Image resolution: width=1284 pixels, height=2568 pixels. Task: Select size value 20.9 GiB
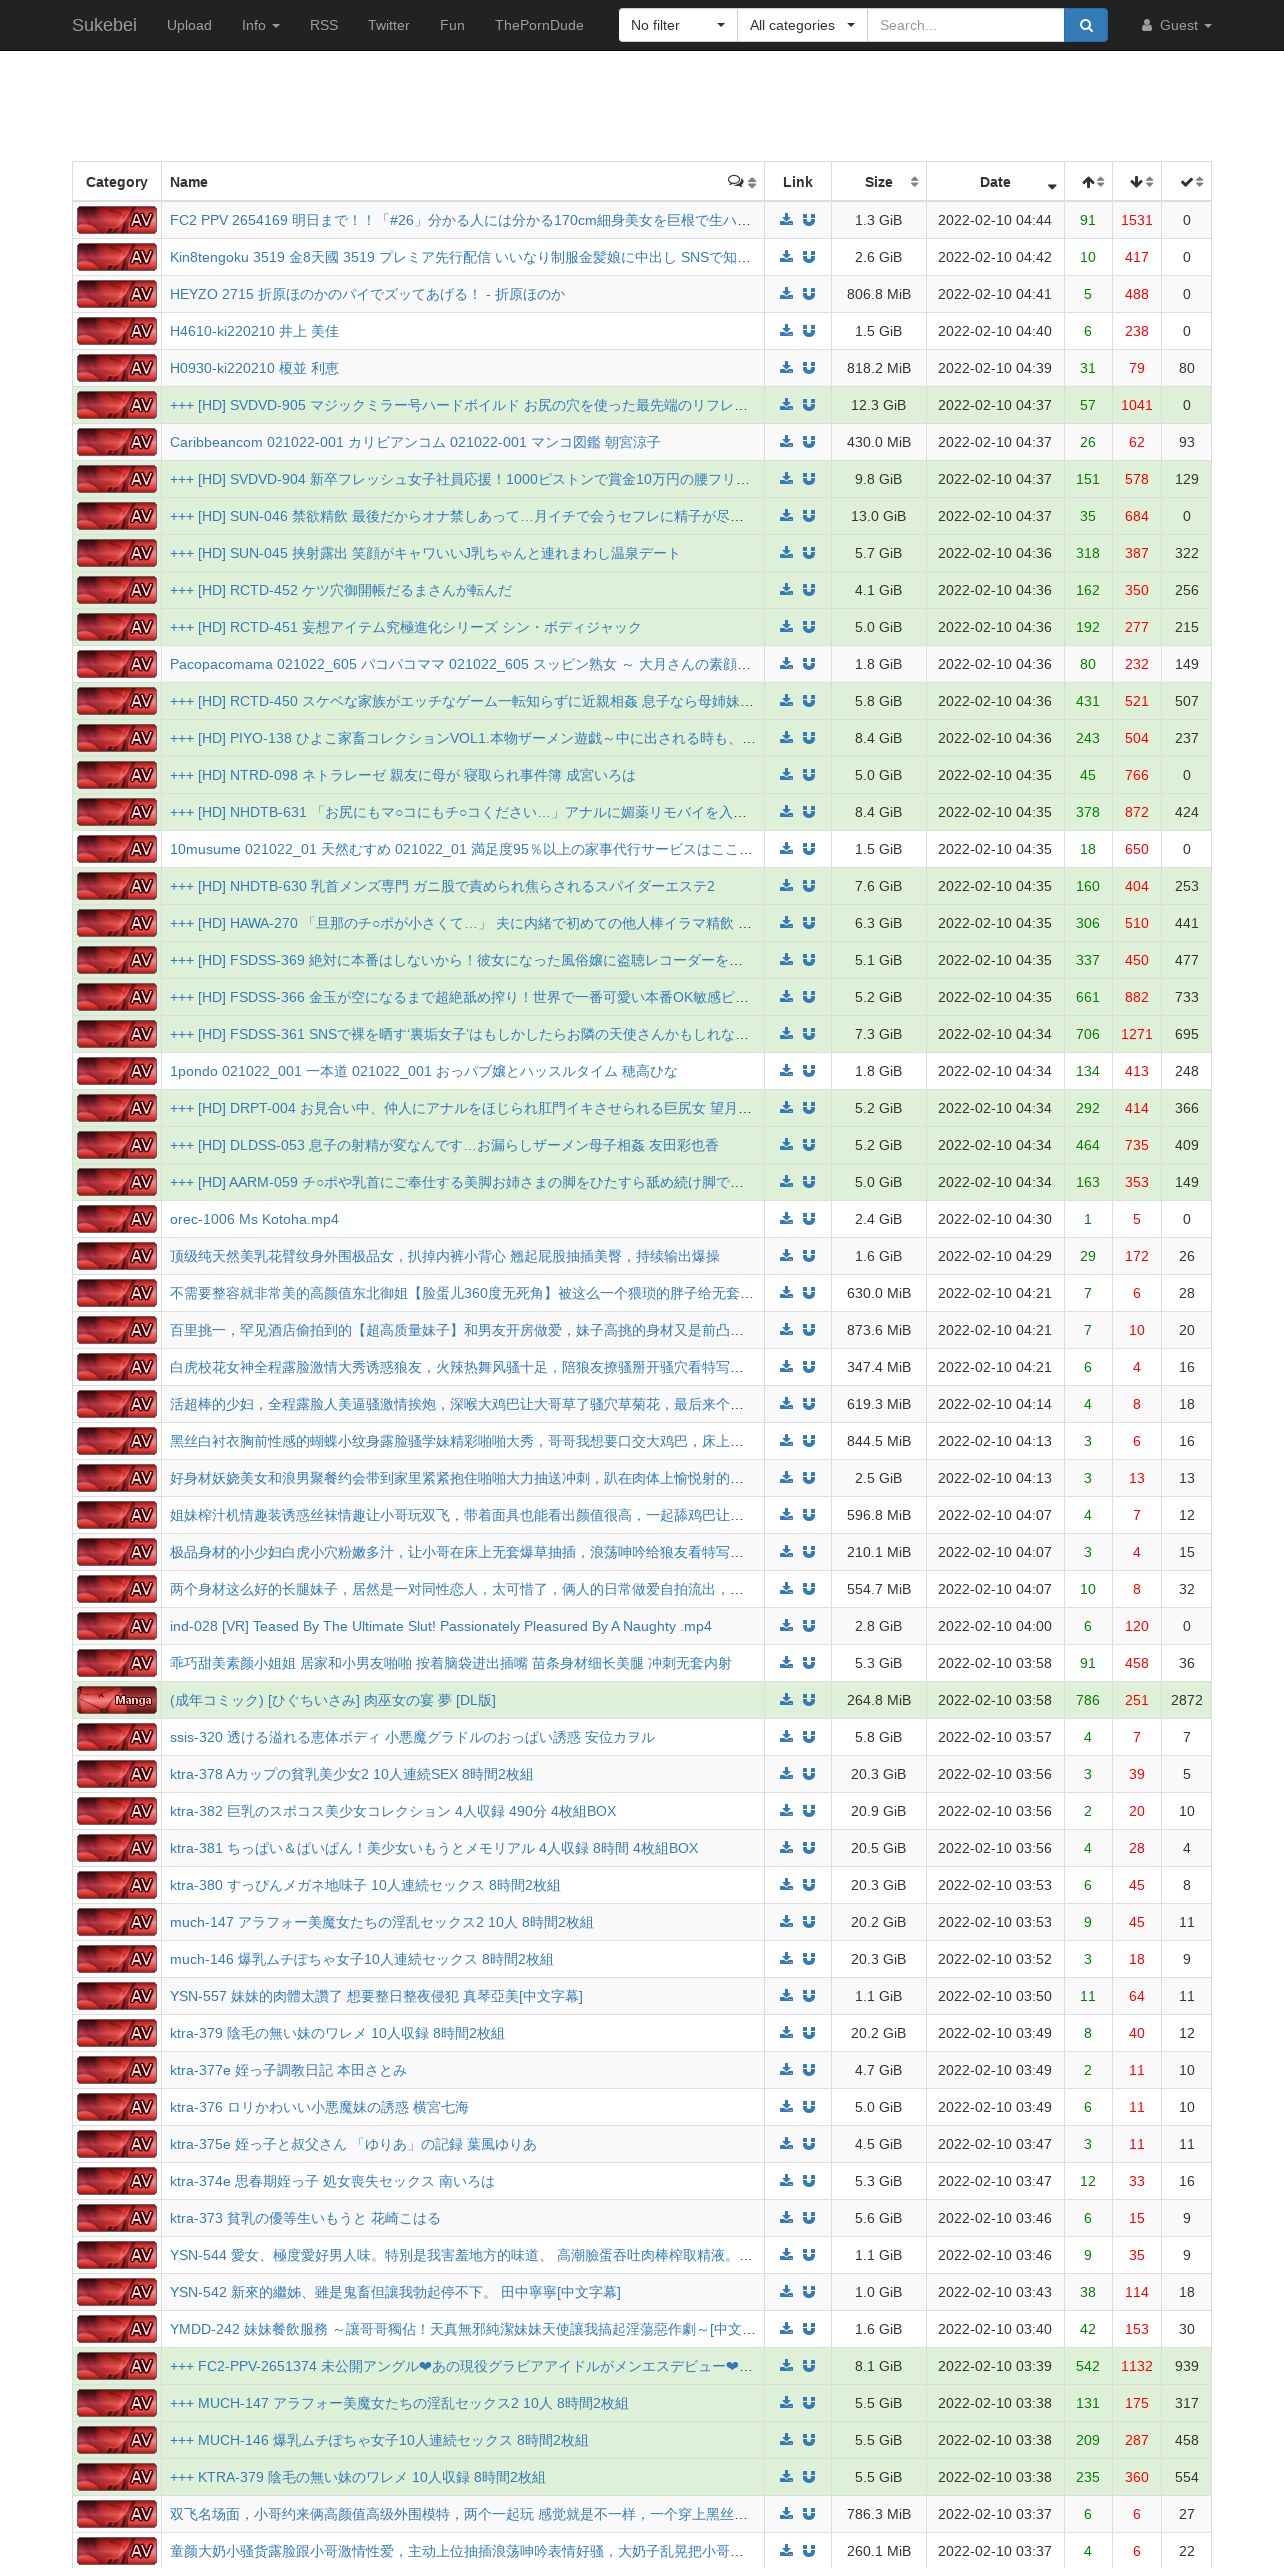[879, 1811]
